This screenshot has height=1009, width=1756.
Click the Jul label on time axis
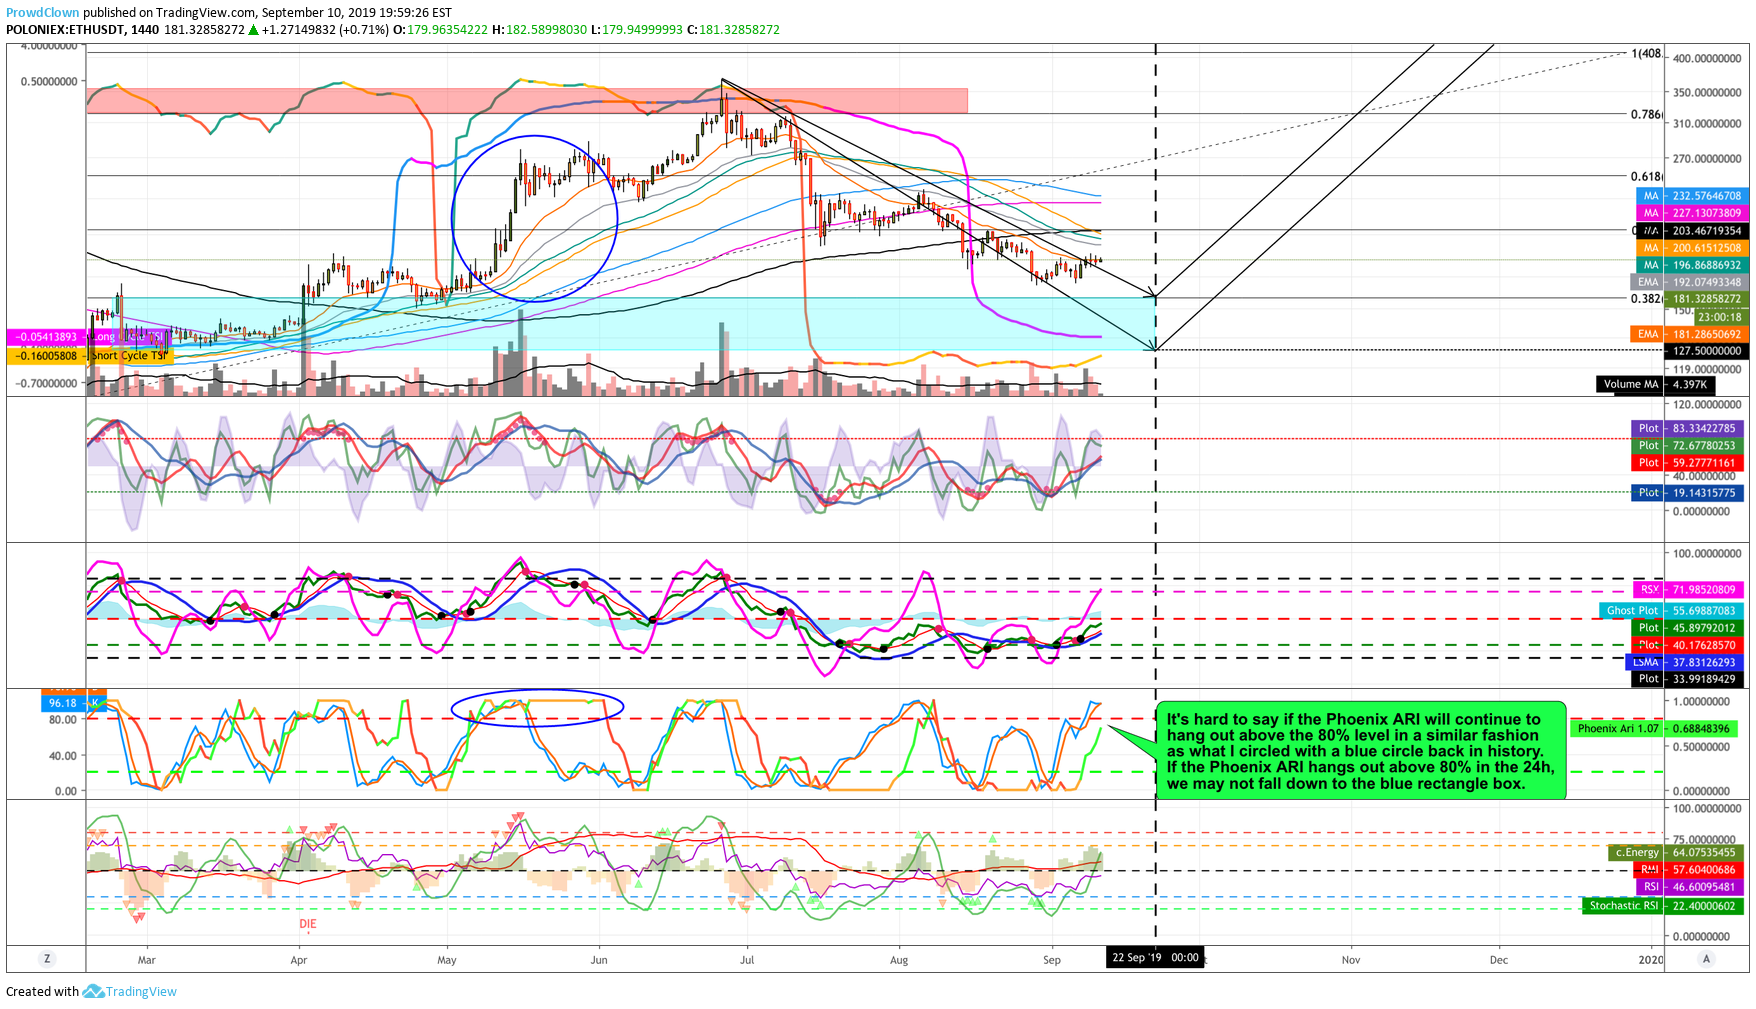coord(747,960)
